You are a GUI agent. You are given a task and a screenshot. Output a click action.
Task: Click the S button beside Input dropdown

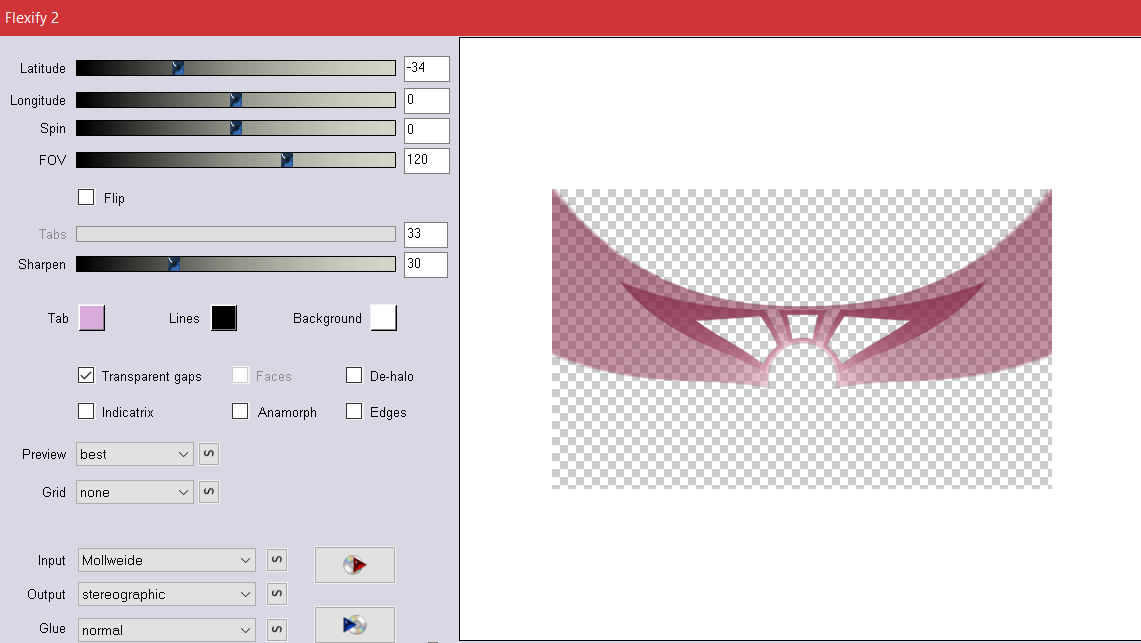point(277,560)
